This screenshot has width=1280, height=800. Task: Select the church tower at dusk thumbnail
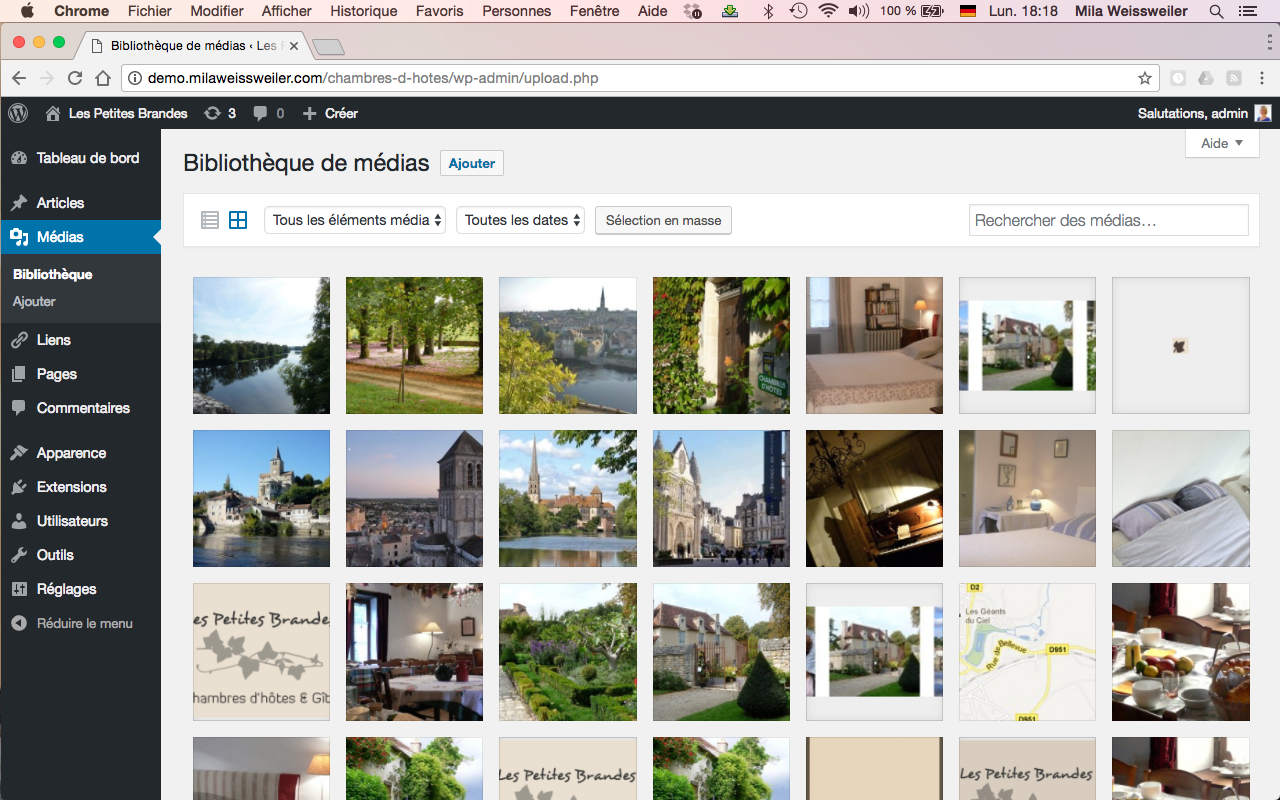coord(414,498)
